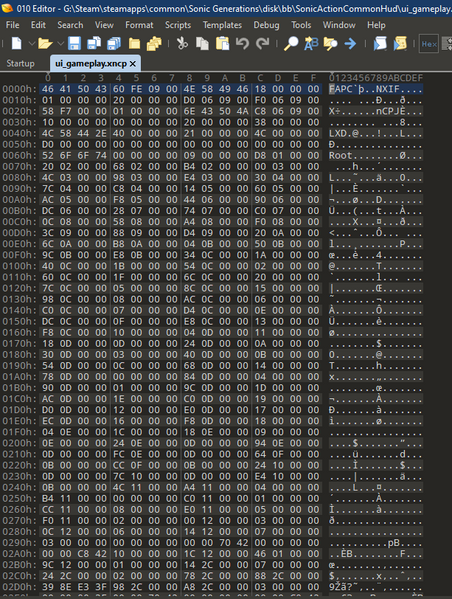This screenshot has width=452, height=599.
Task: Click the New file icon
Action: [16, 43]
